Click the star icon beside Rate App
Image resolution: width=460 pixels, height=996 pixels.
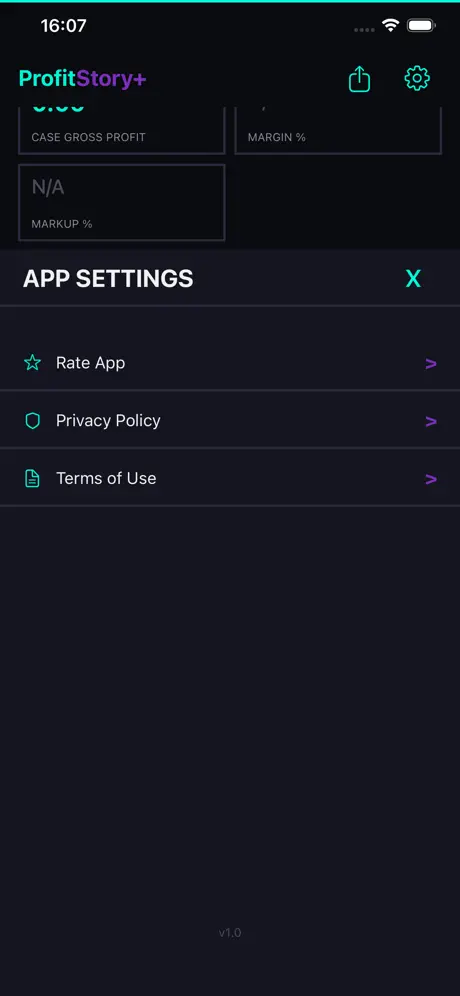(32, 363)
